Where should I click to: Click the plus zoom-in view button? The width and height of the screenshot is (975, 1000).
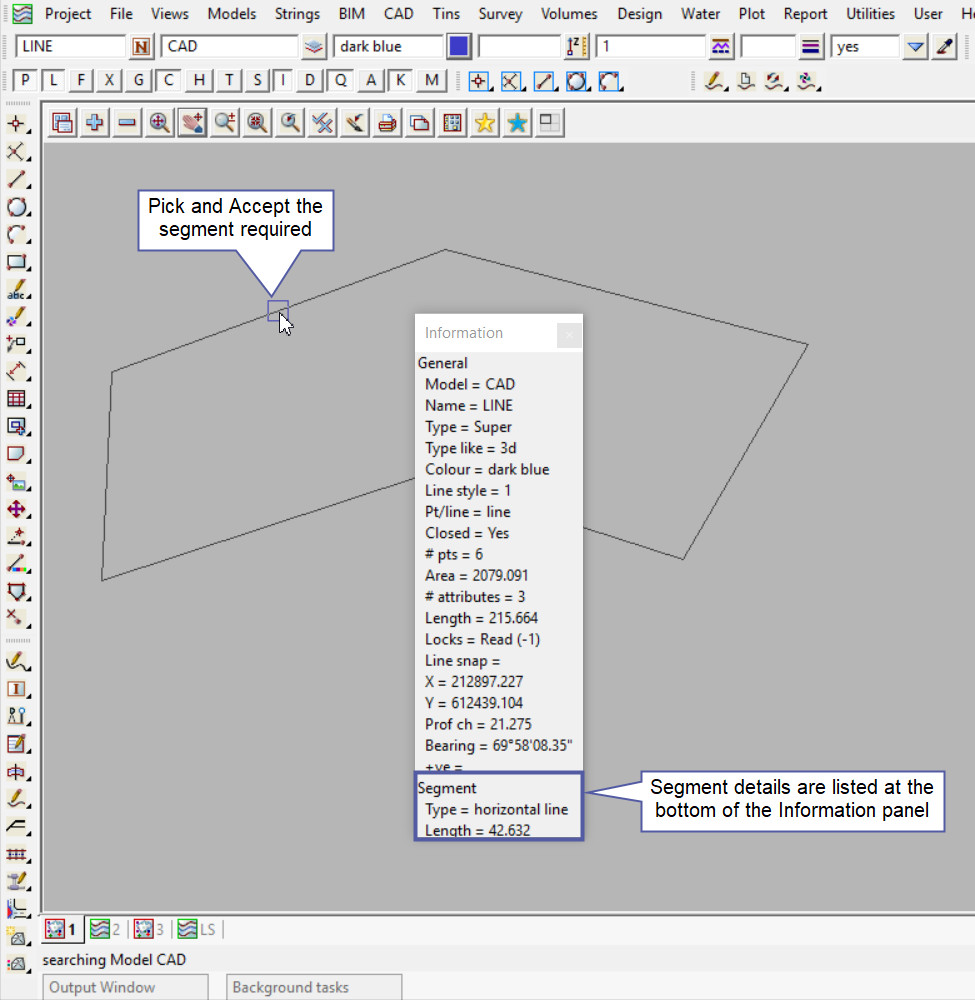[95, 123]
